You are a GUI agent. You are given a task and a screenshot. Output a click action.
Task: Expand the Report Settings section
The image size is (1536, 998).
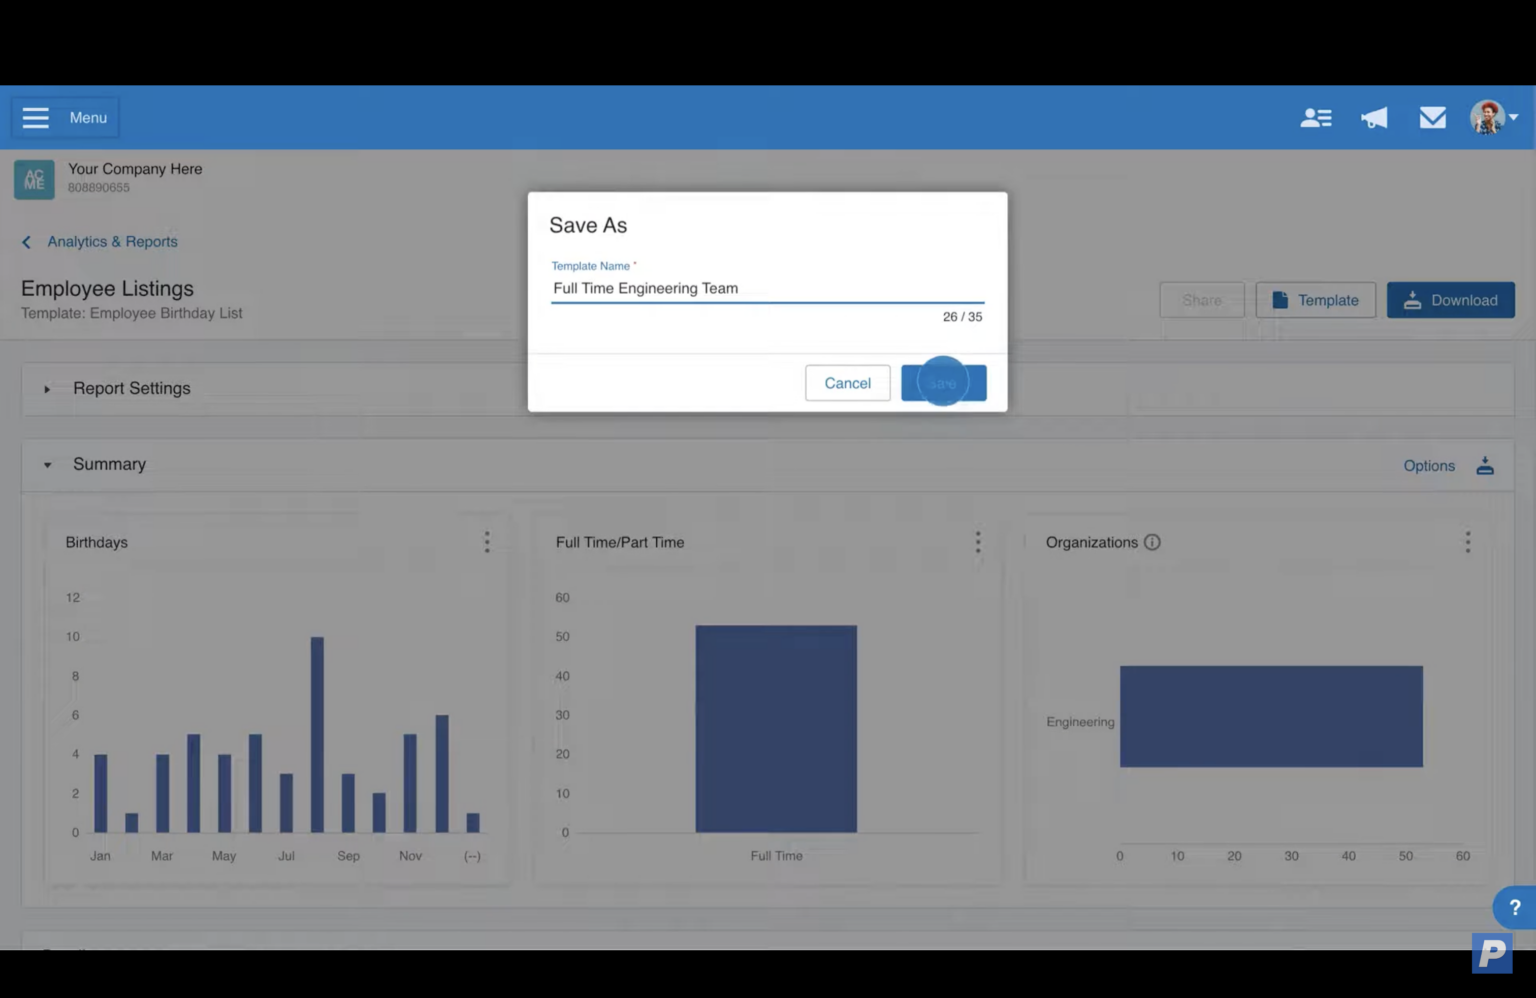coord(47,389)
